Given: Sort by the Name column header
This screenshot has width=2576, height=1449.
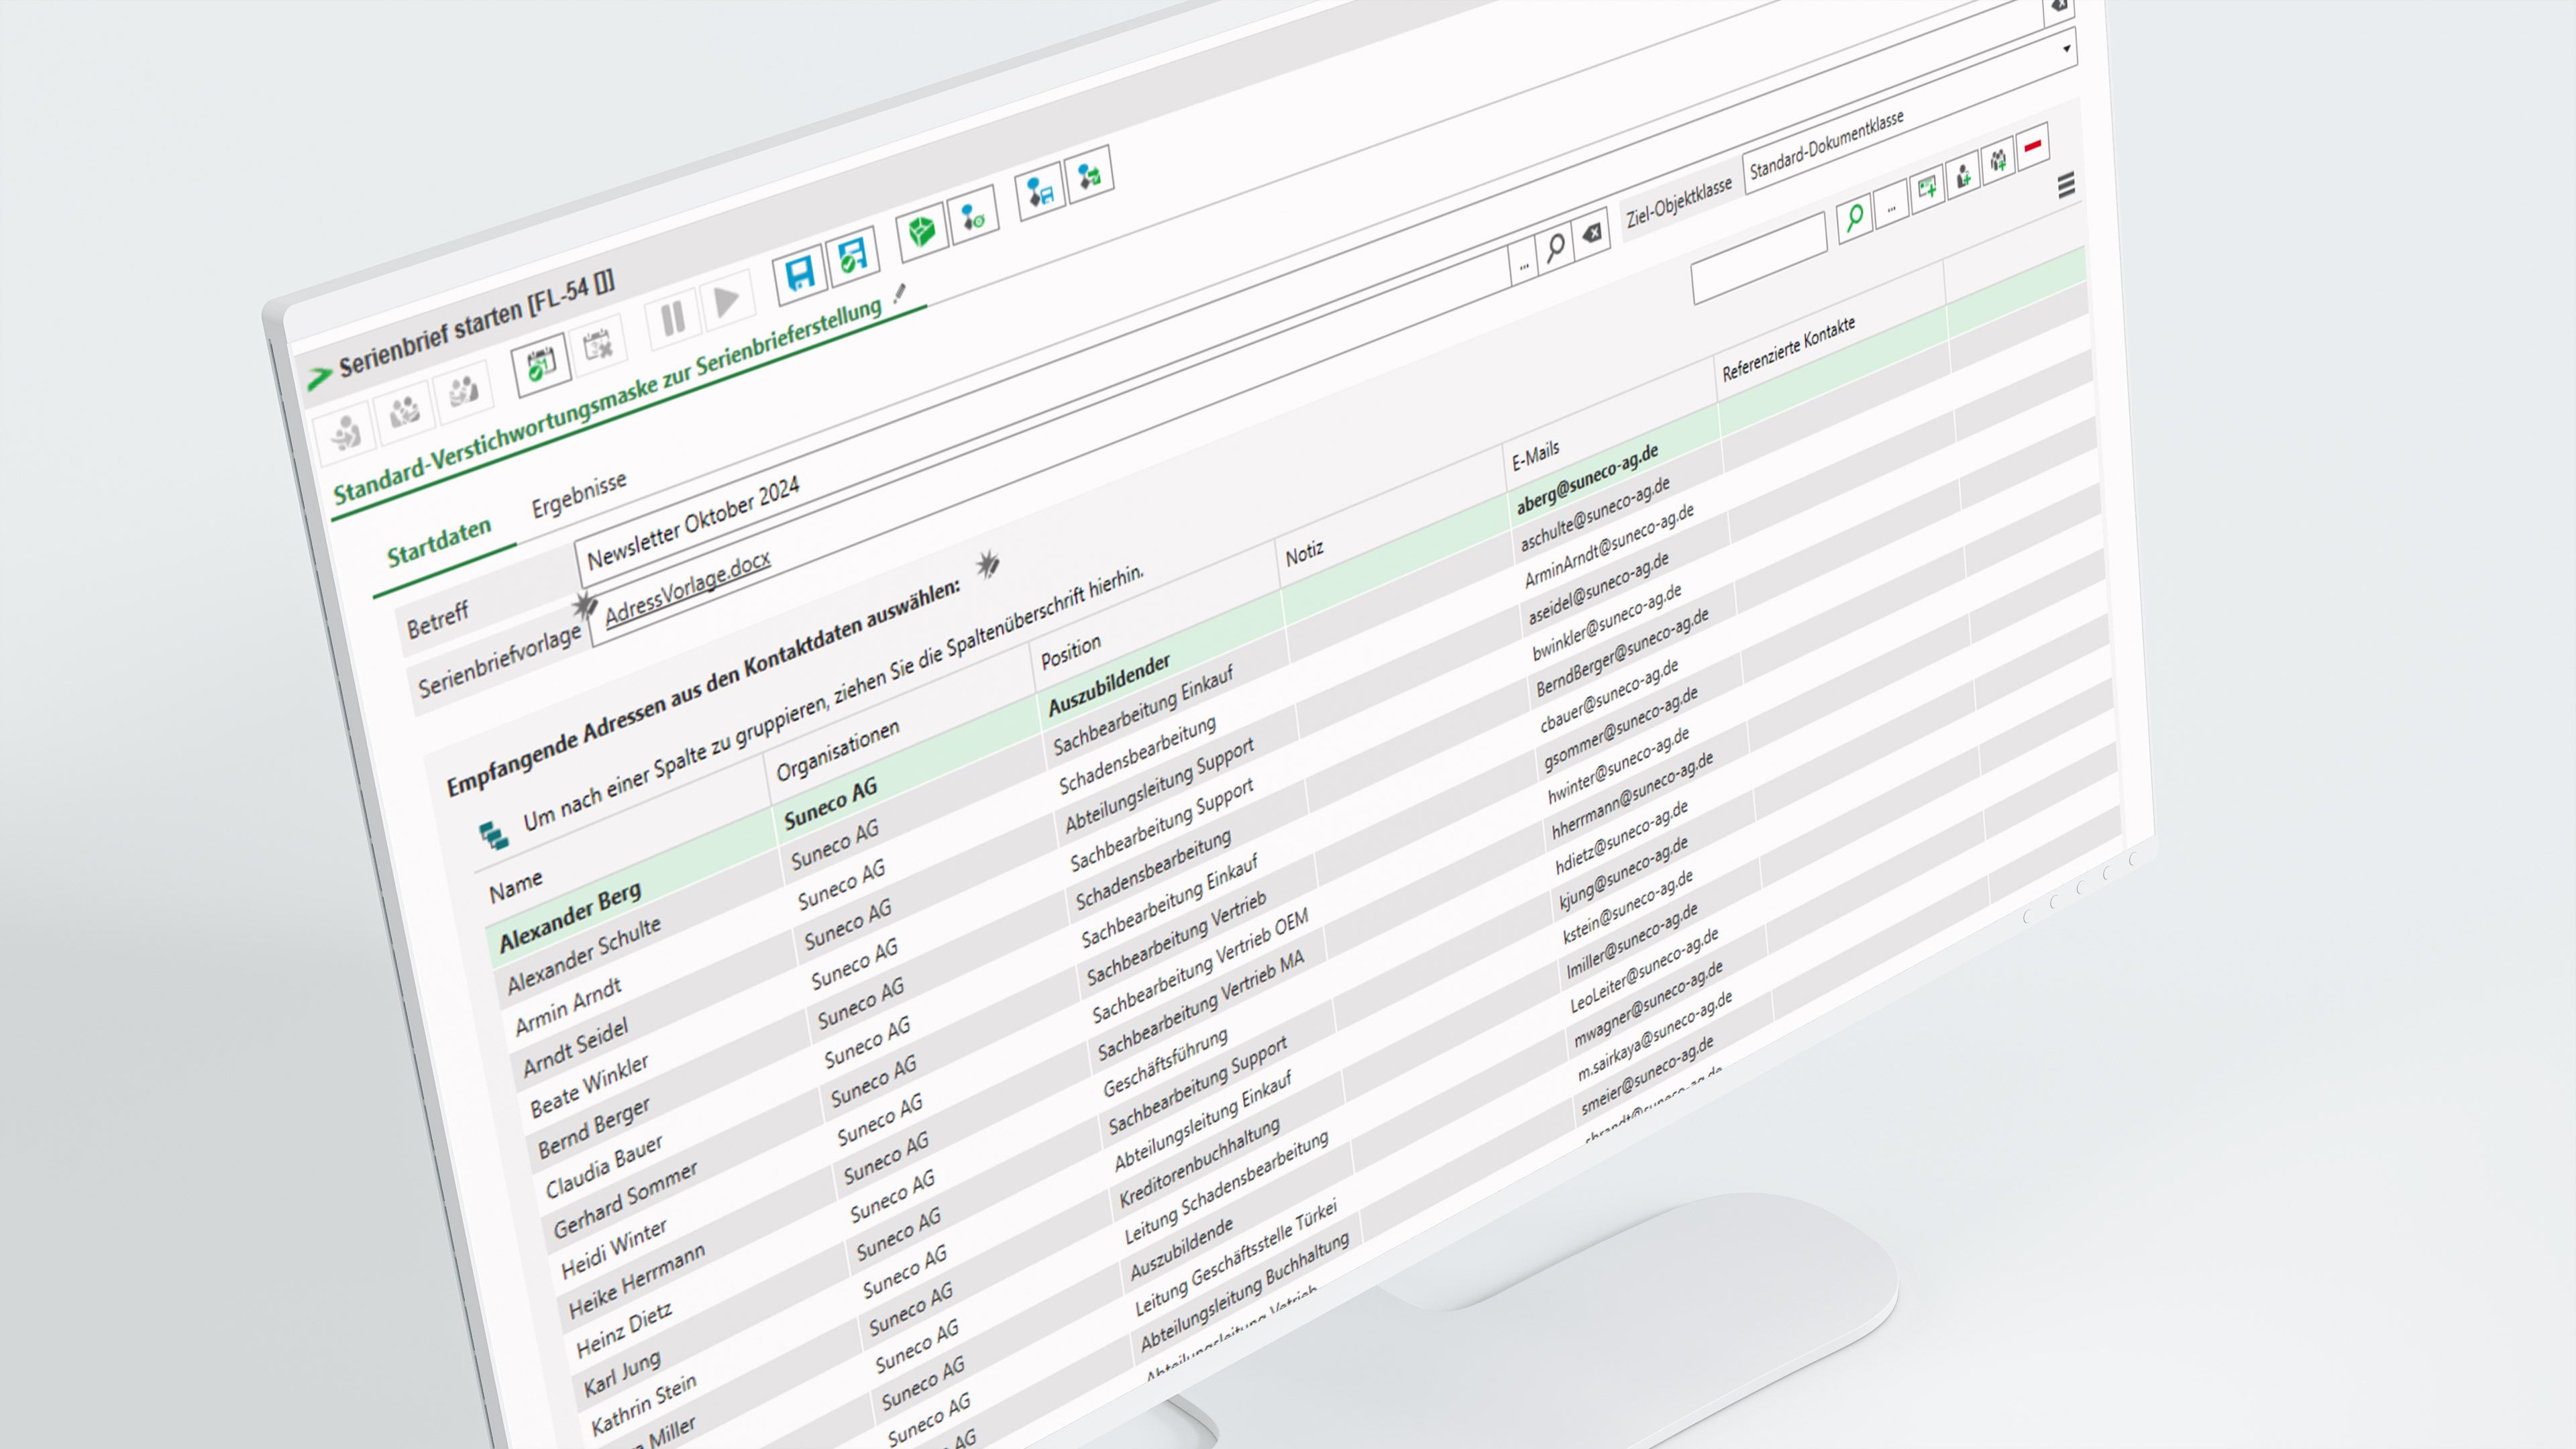Looking at the screenshot, I should [515, 886].
